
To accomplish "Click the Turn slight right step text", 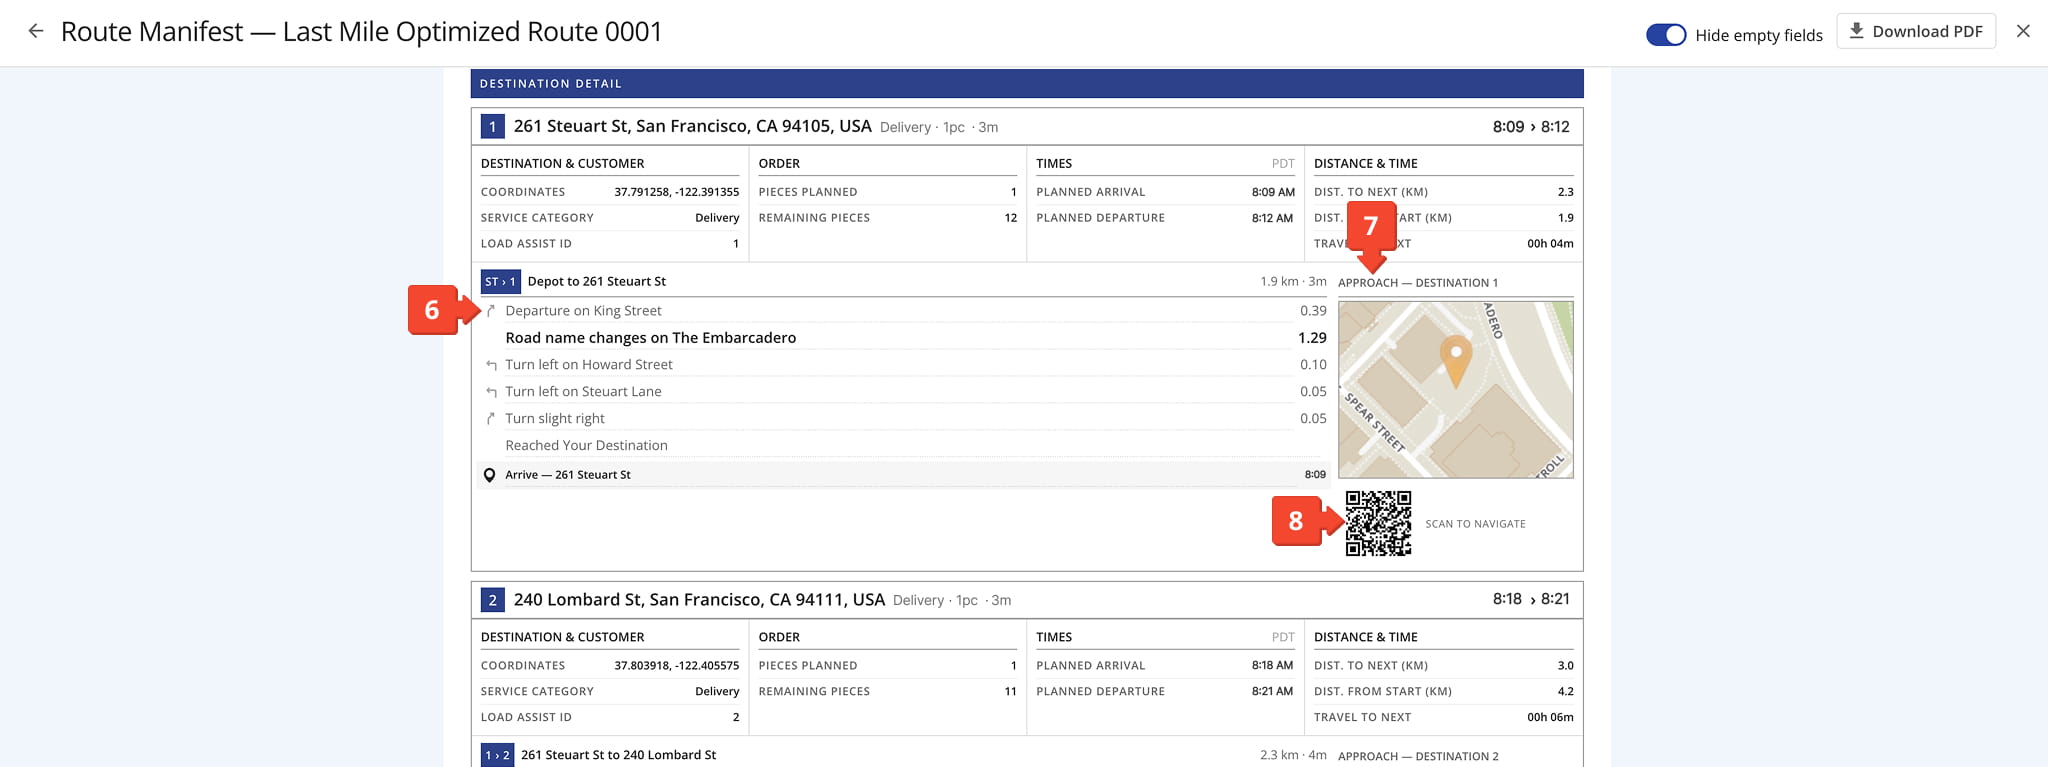I will (554, 419).
